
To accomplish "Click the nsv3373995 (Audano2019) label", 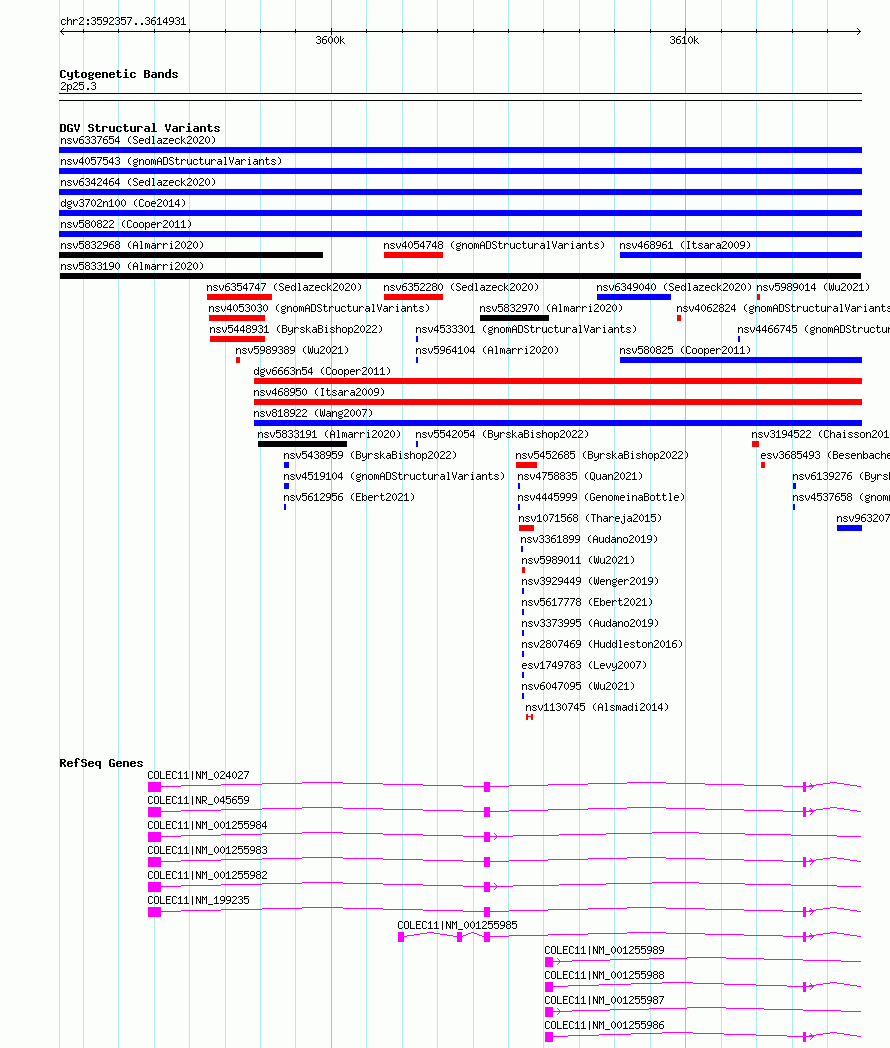I will click(590, 623).
